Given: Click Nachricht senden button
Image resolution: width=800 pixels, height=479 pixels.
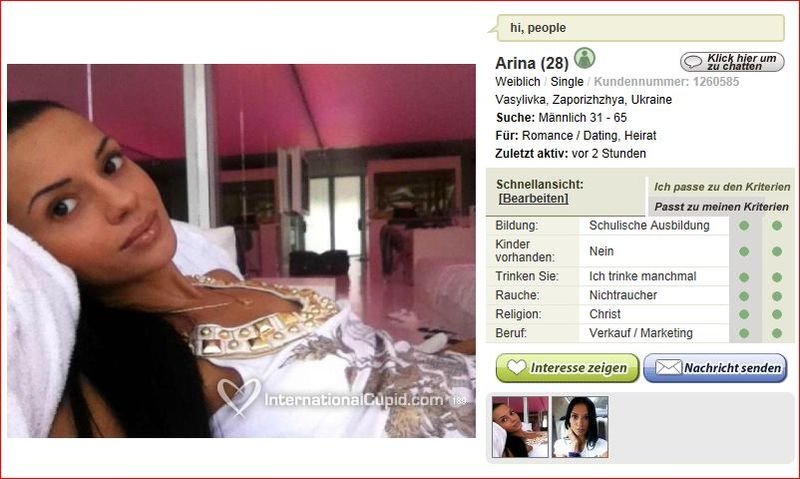Looking at the screenshot, I should pos(715,368).
